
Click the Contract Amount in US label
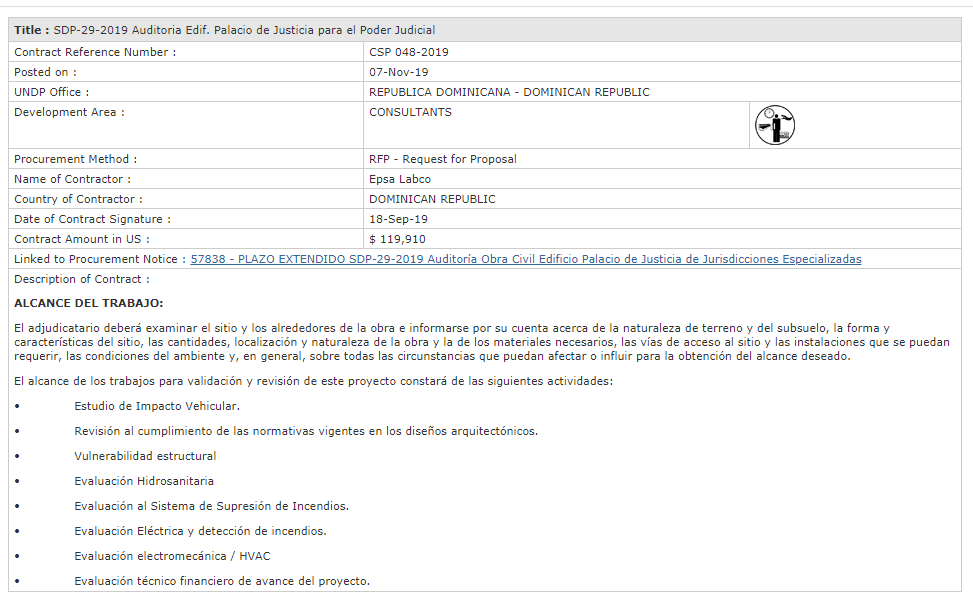(81, 239)
